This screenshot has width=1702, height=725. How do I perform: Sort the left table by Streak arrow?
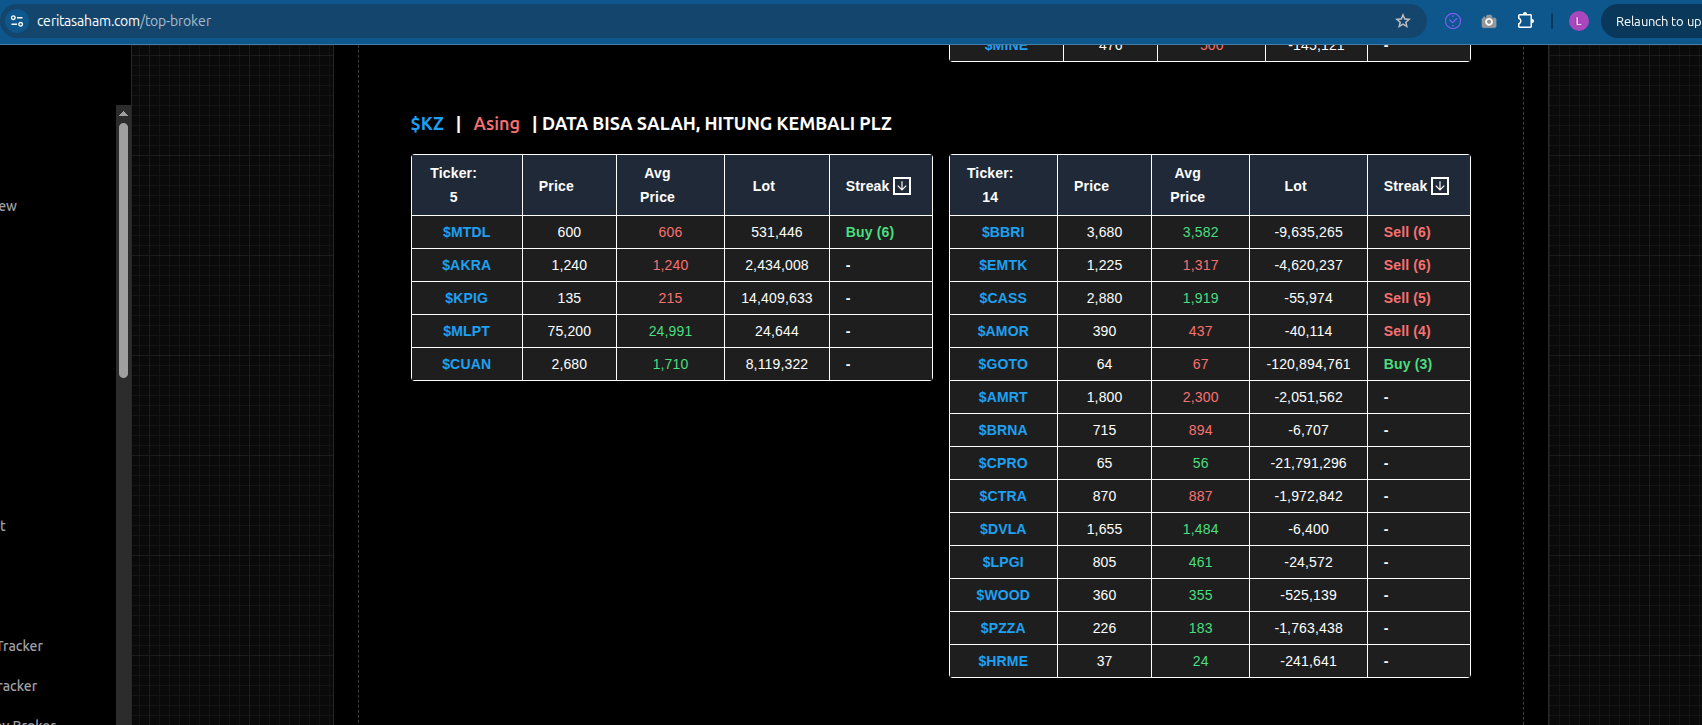coord(902,186)
